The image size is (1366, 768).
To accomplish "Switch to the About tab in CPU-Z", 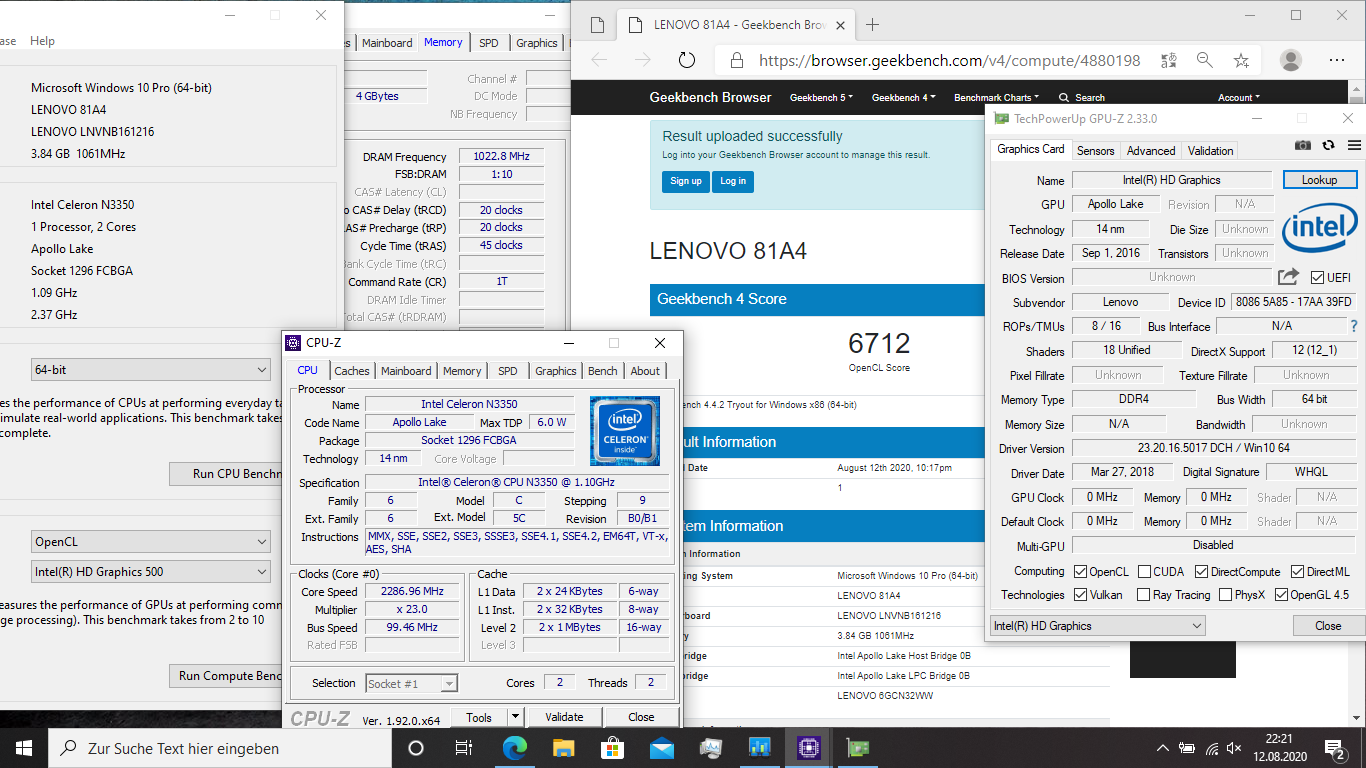I will [645, 371].
